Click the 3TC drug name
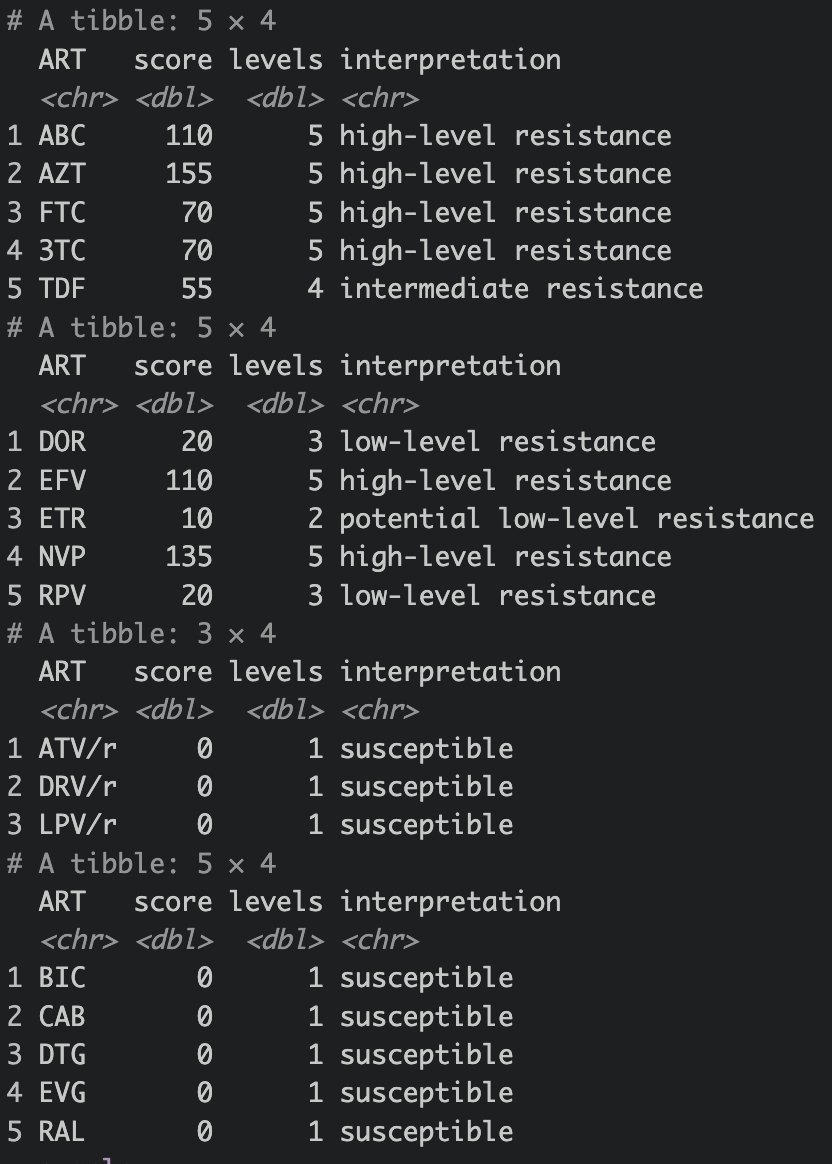The height and width of the screenshot is (1164, 832). [x=62, y=251]
